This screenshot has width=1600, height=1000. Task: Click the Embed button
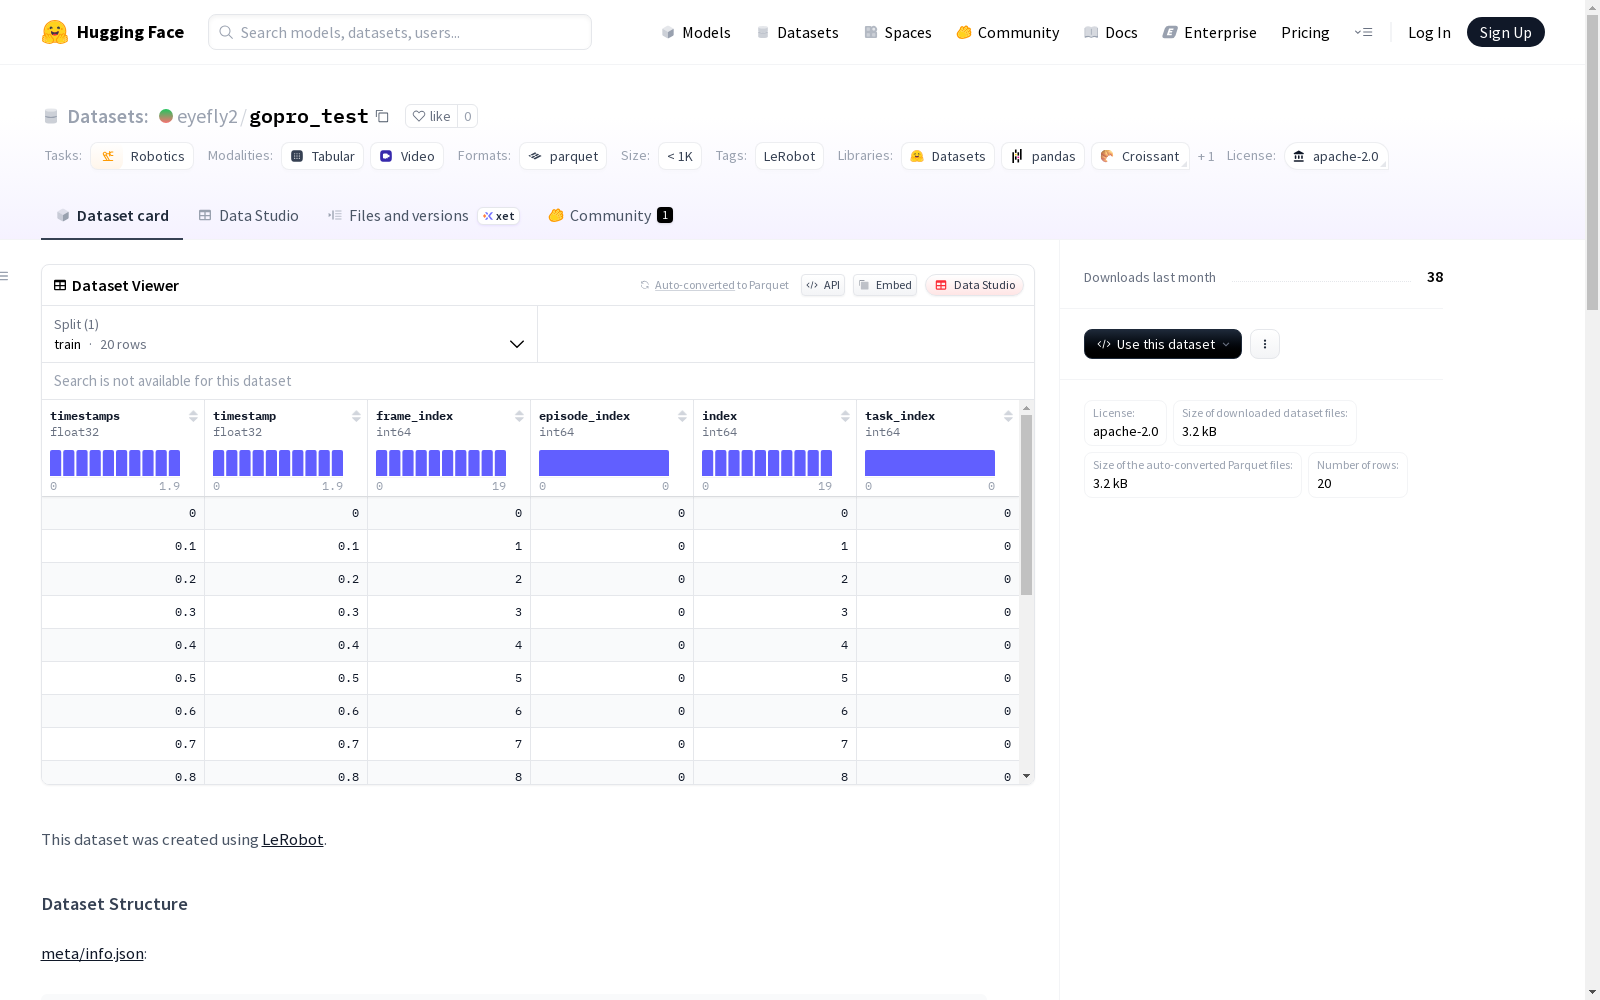[885, 285]
